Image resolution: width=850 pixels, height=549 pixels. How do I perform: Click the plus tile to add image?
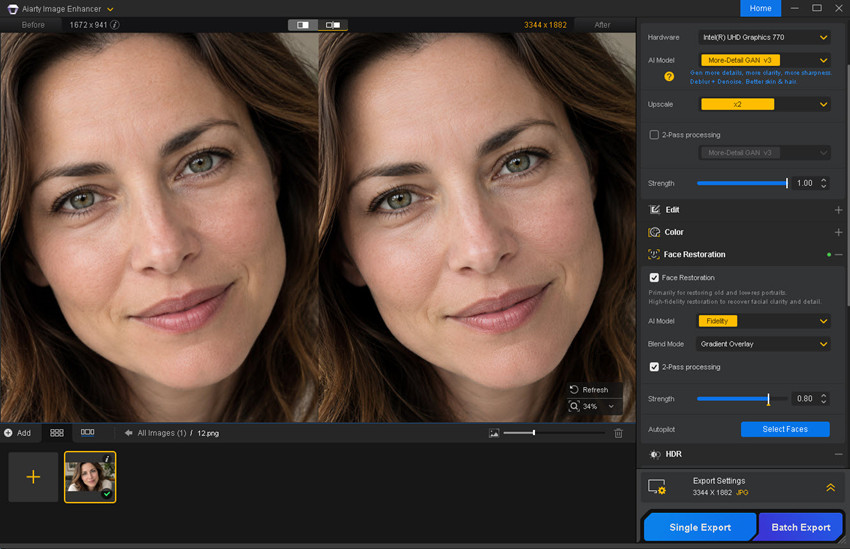(x=33, y=477)
